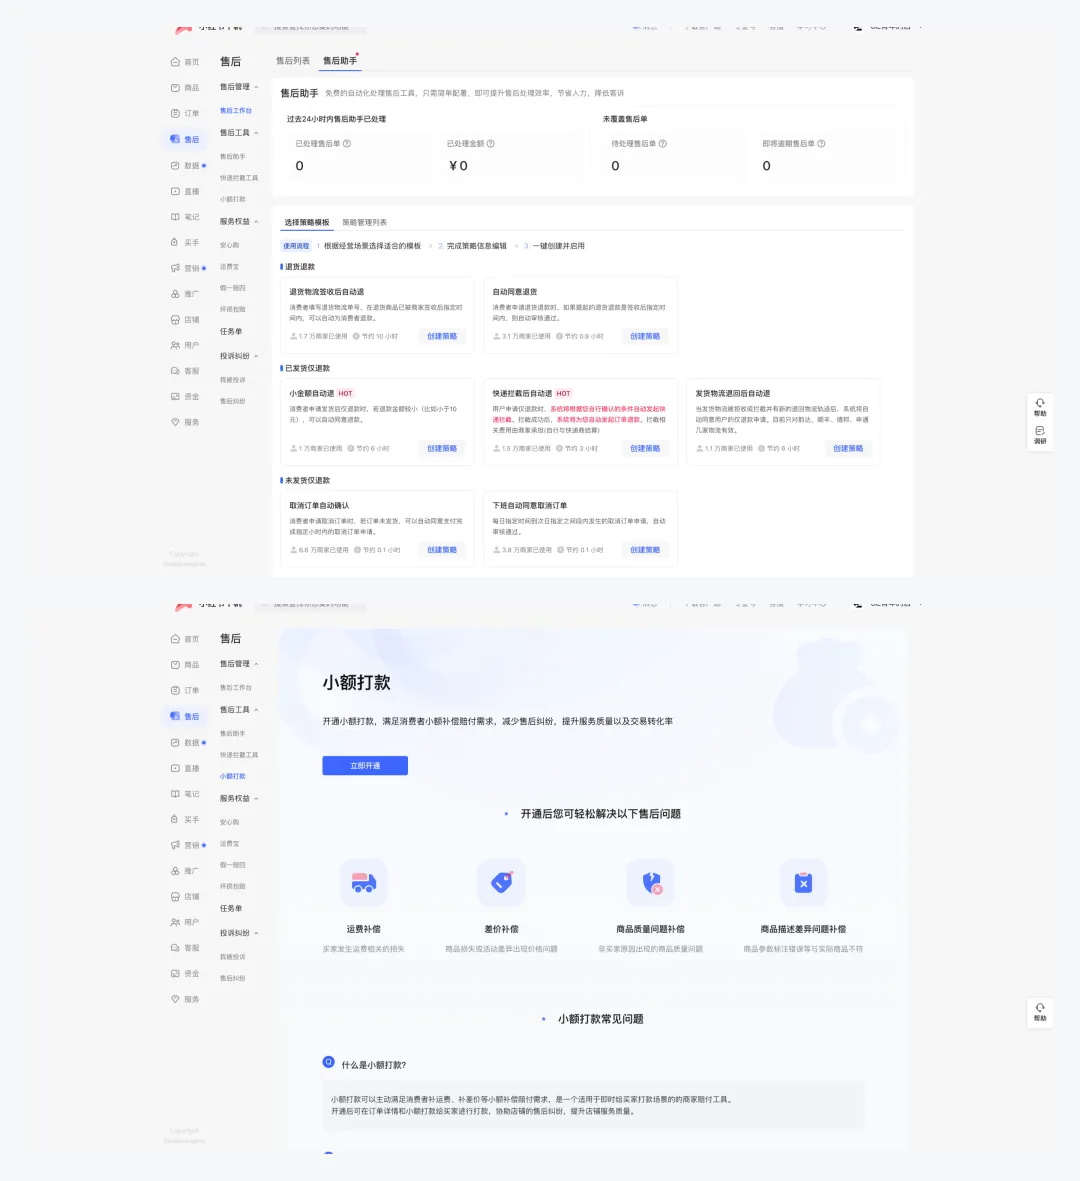
Task: Switch to the 售后列表 tab
Action: (293, 61)
